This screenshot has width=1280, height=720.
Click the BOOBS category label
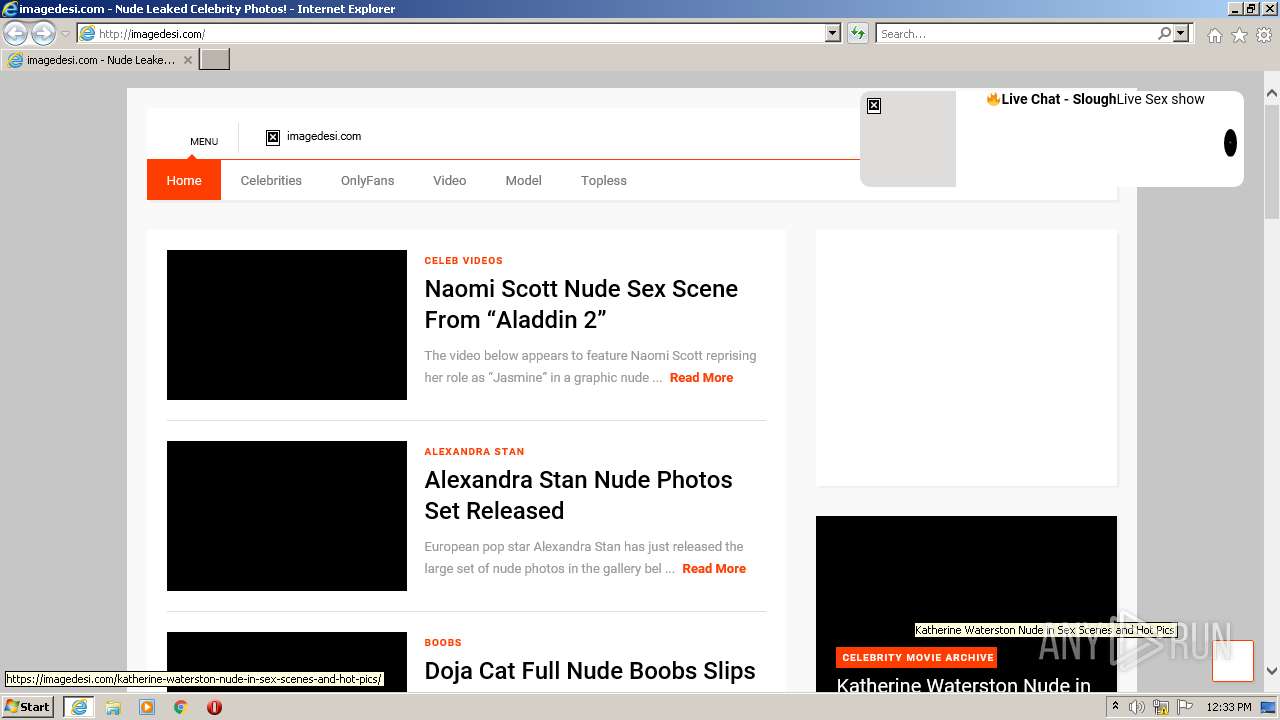(443, 643)
